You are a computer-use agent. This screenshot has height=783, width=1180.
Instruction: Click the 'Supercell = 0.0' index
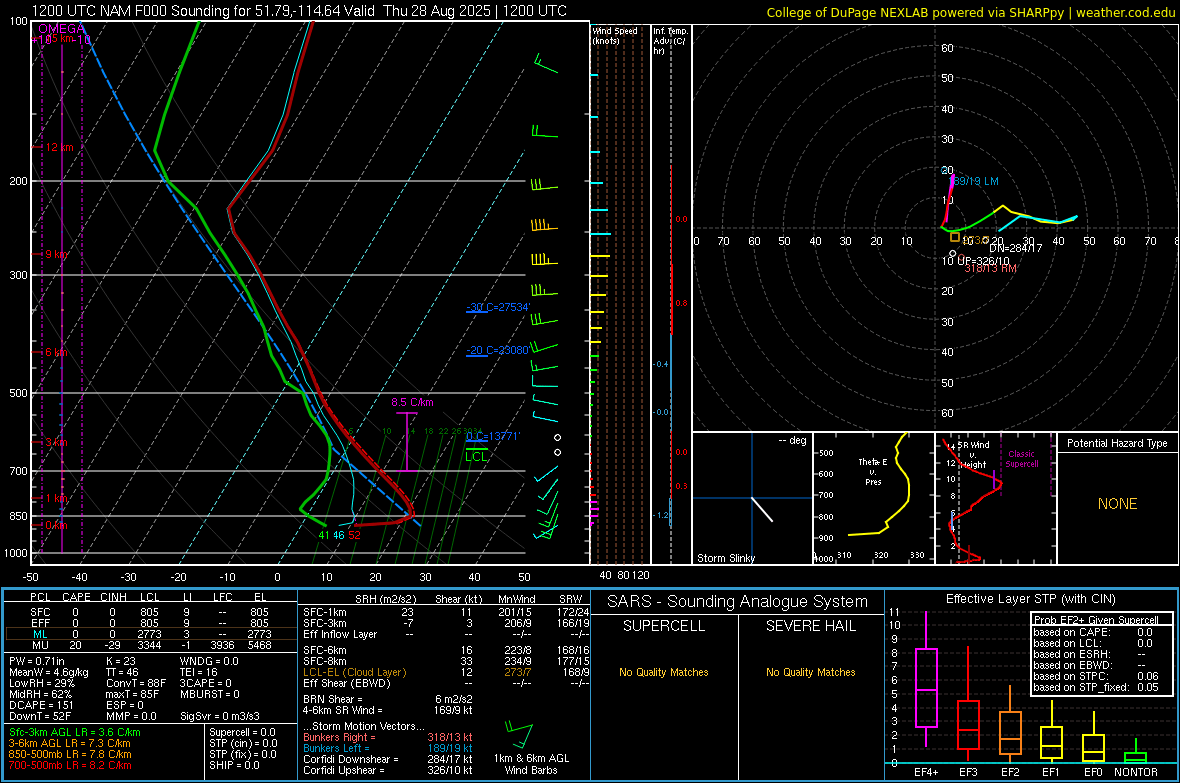pyautogui.click(x=242, y=732)
